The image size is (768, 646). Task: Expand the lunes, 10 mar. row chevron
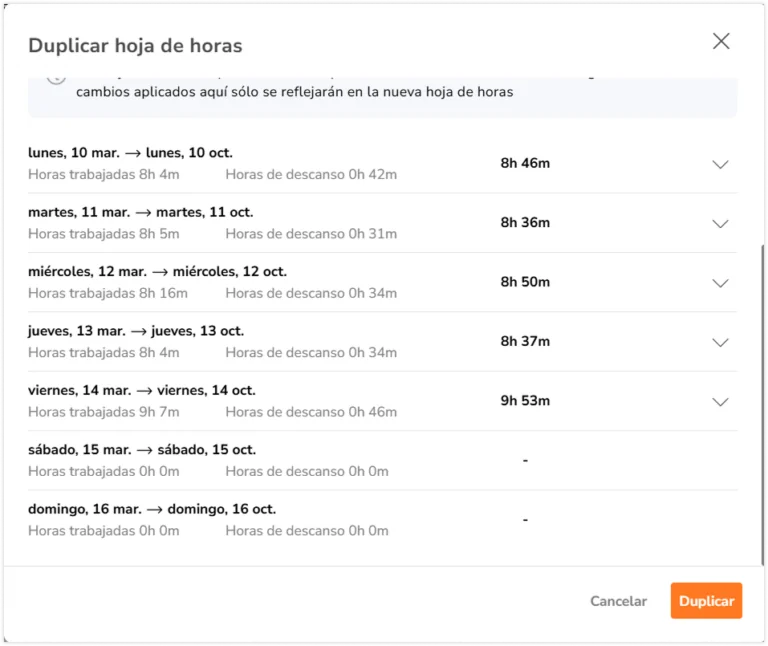720,165
